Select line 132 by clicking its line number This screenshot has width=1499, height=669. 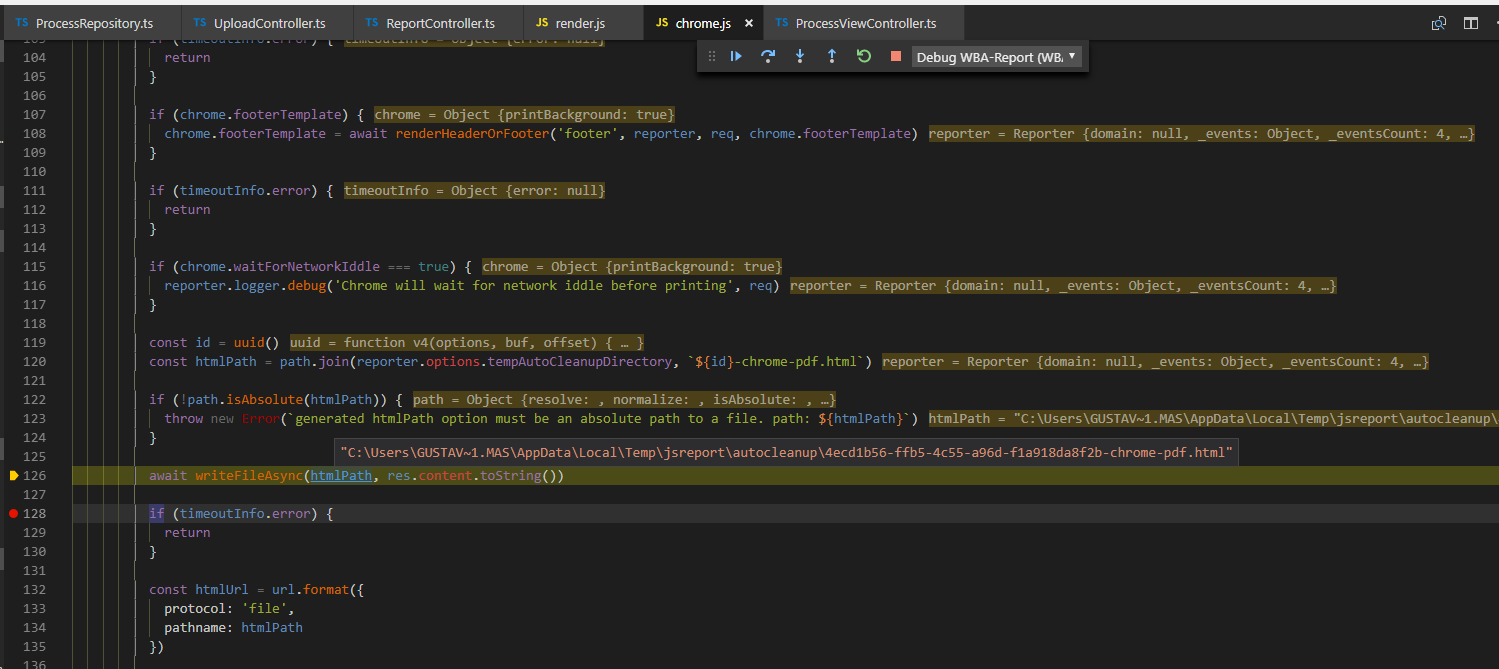[35, 589]
